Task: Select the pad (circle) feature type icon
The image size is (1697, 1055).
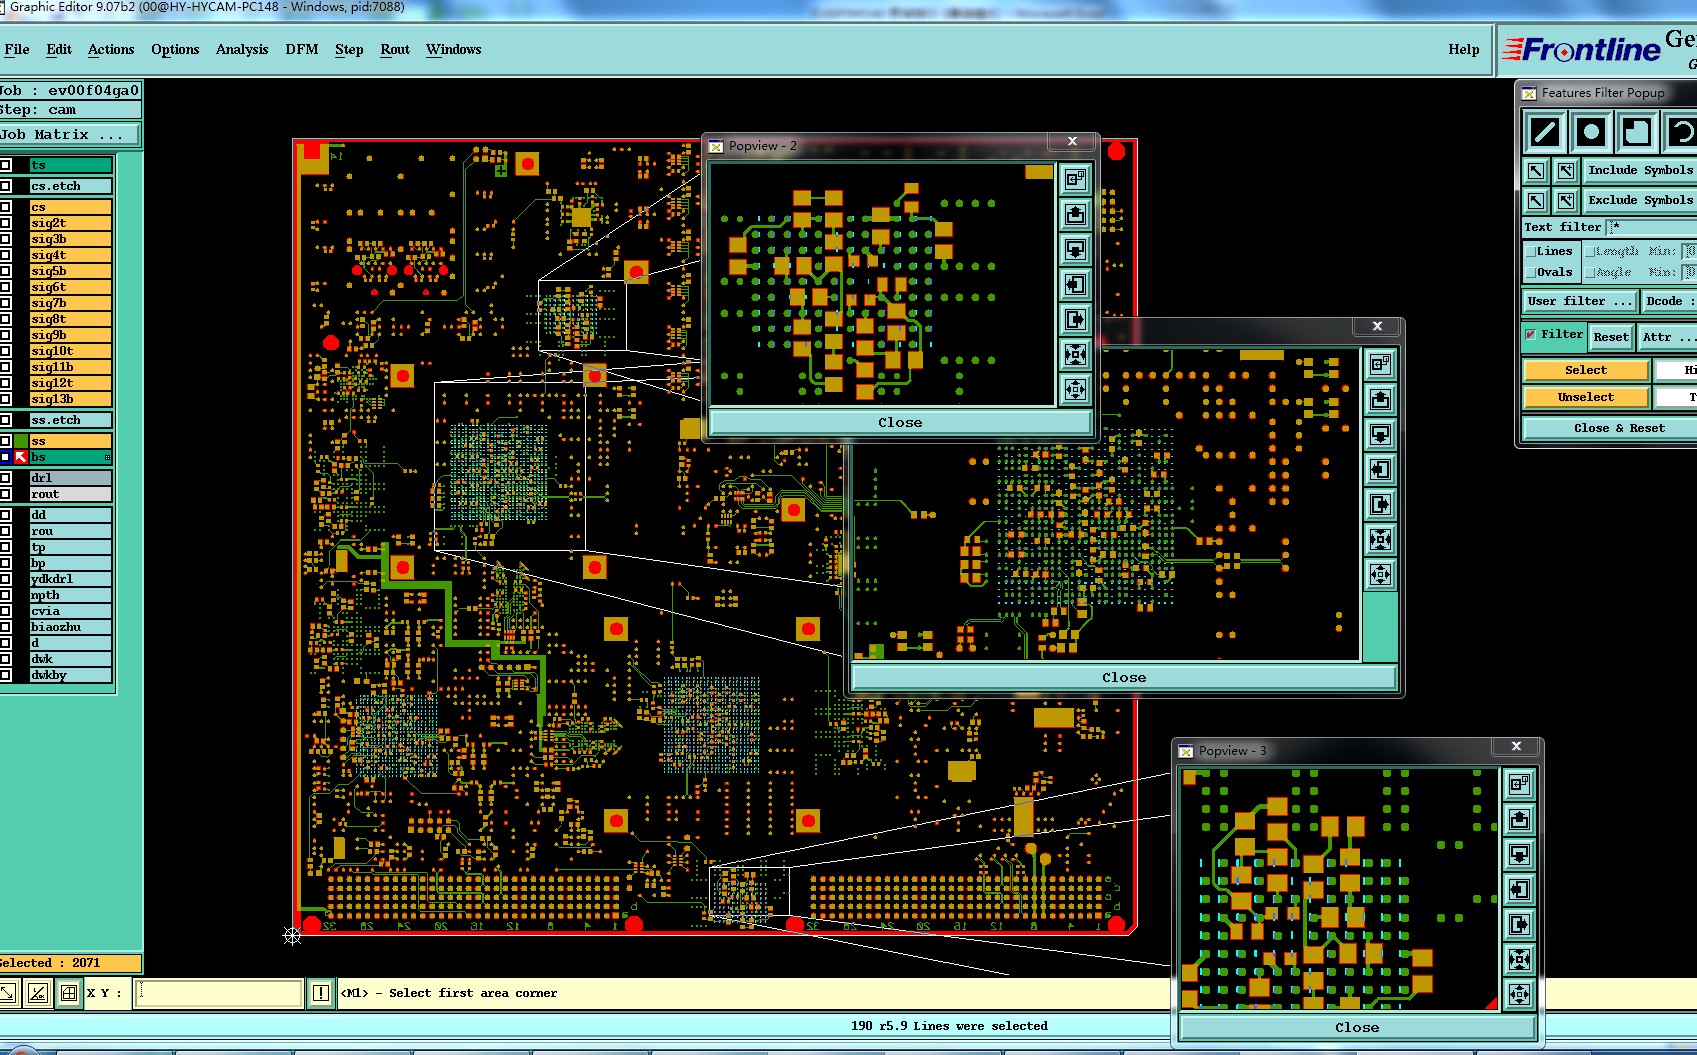Action: pos(1590,132)
